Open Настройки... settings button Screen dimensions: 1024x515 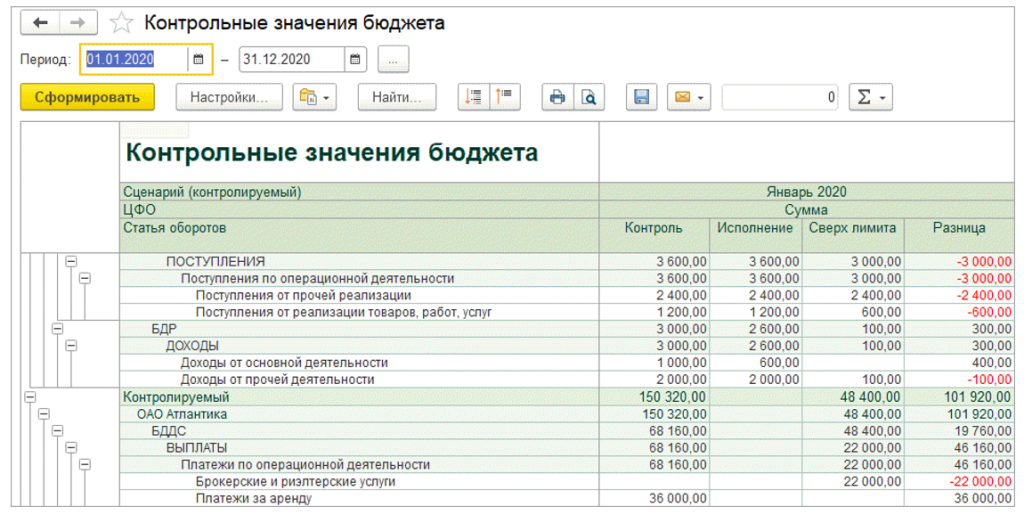[x=229, y=97]
